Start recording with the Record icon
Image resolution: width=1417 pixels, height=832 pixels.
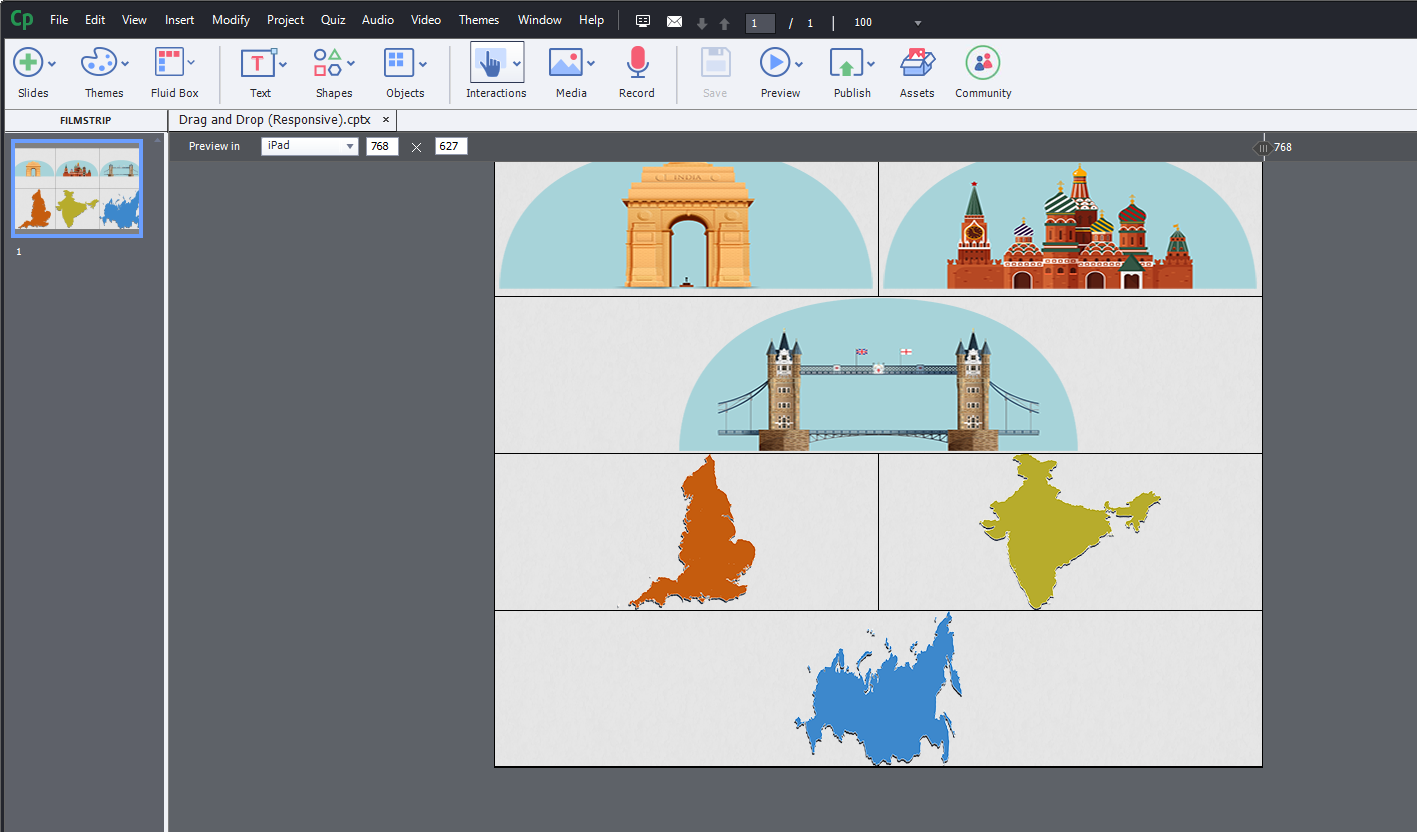pyautogui.click(x=637, y=63)
